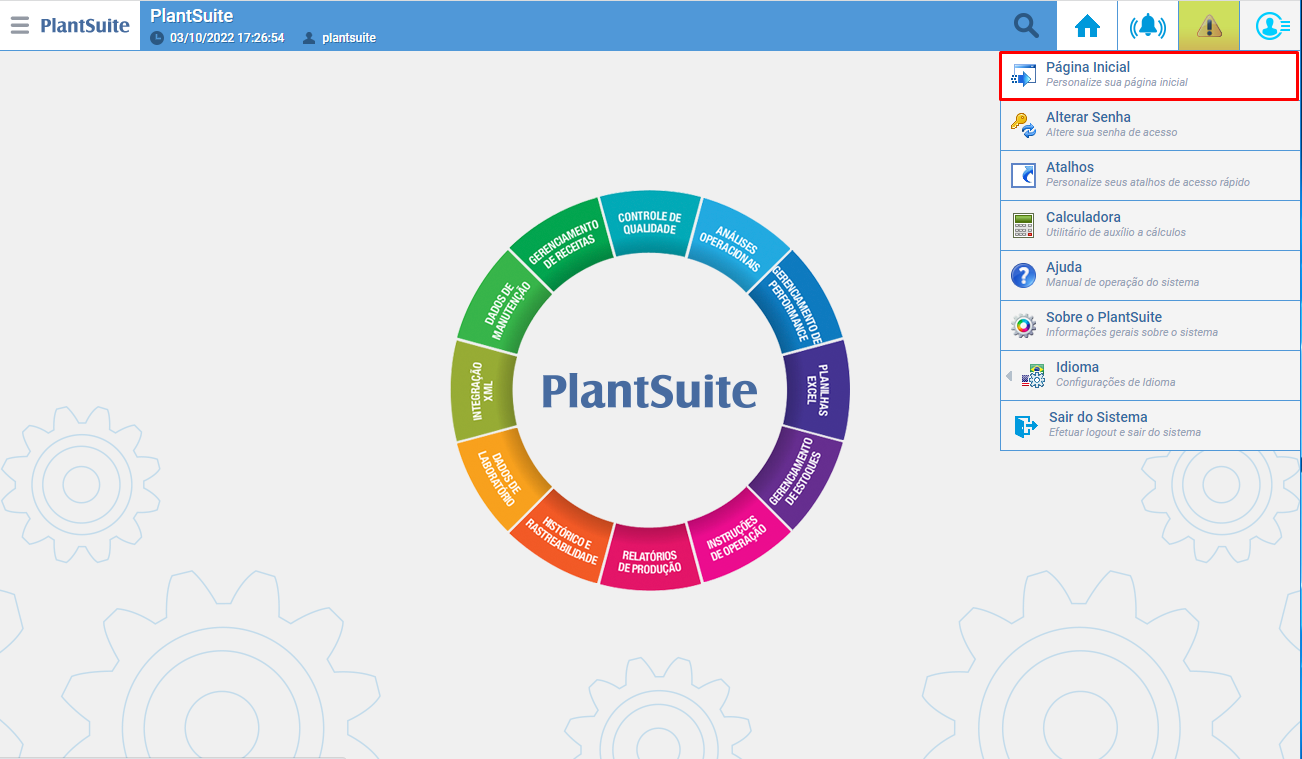Open Atalhos menu entry
Screen dimensions: 1302x759
[x=1150, y=176]
